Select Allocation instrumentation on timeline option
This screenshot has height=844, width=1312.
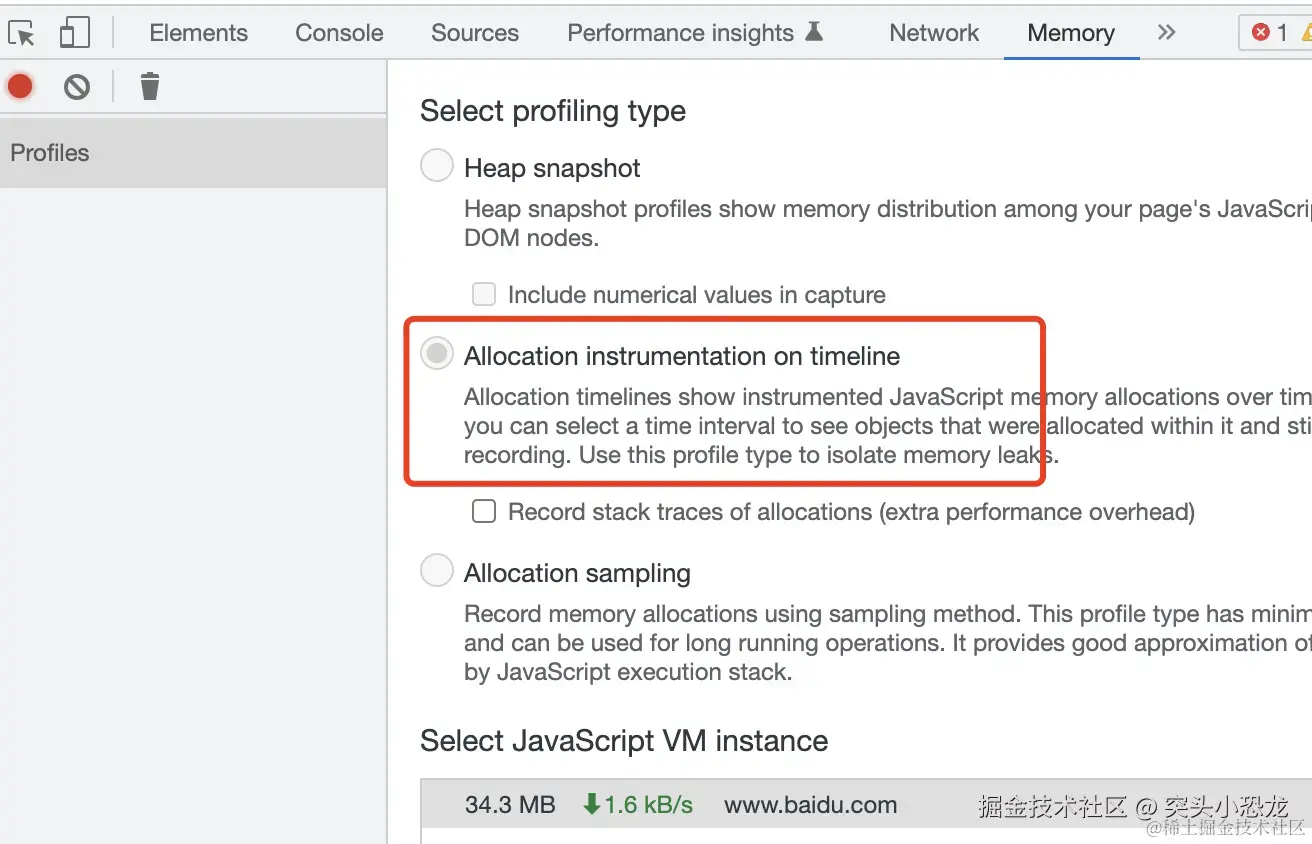pyautogui.click(x=437, y=354)
